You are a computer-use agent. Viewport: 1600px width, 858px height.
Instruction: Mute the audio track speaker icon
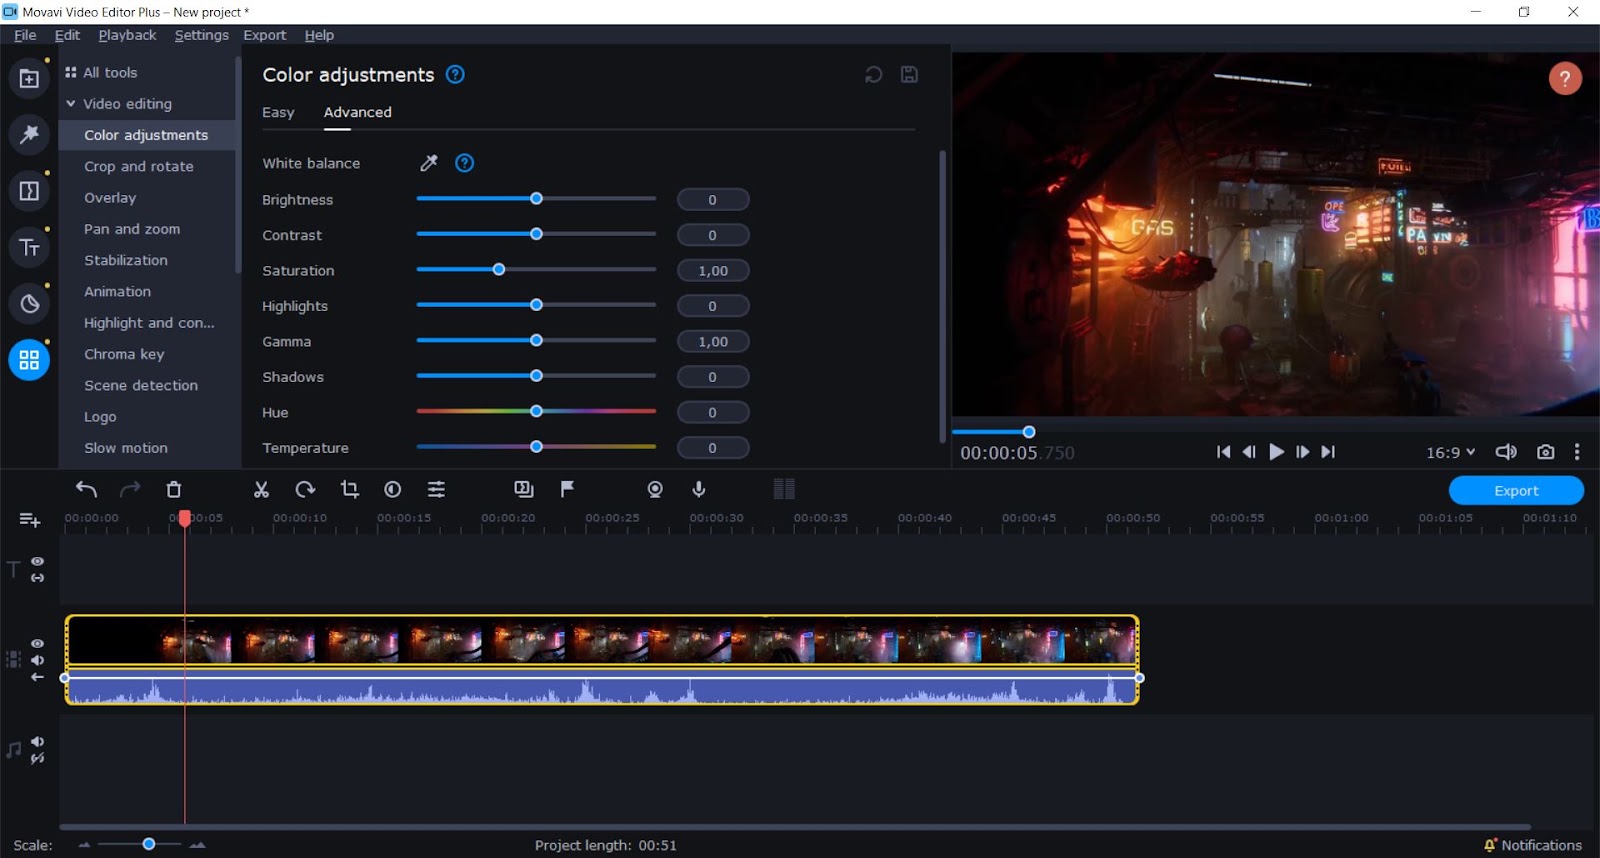click(x=37, y=741)
